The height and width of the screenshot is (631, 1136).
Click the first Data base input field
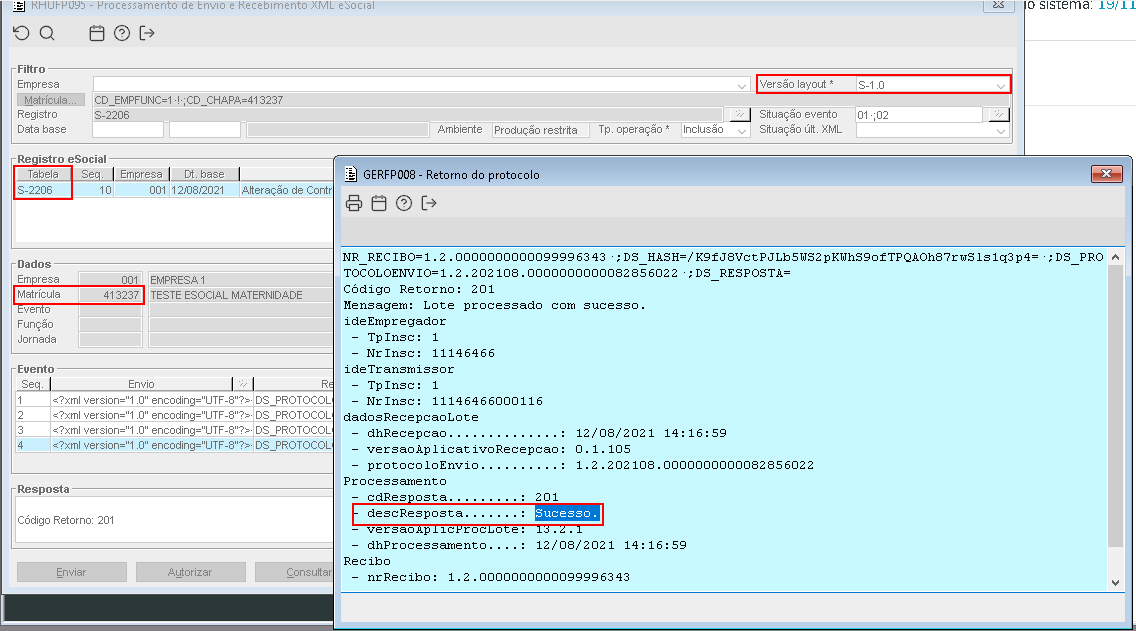click(128, 130)
